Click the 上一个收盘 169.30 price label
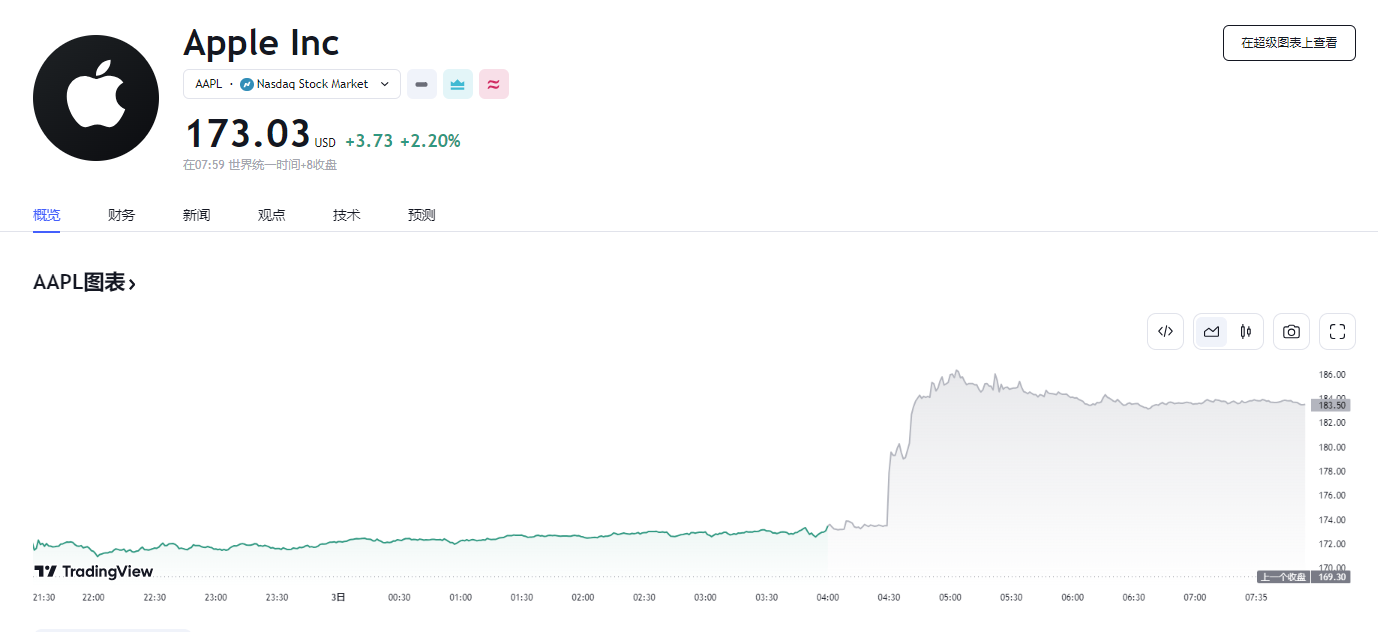The height and width of the screenshot is (632, 1378). pyautogui.click(x=1303, y=577)
